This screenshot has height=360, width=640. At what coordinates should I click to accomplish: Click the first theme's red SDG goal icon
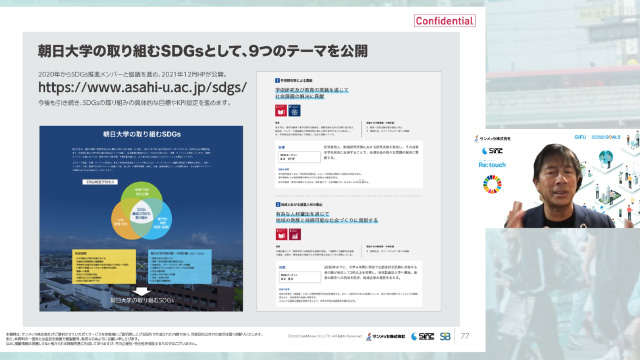pos(281,111)
